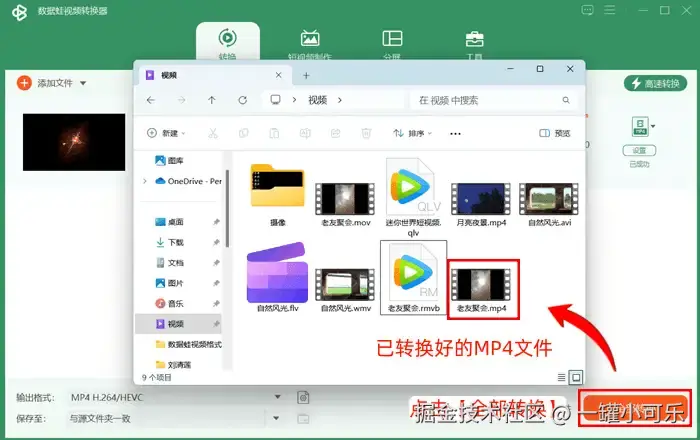Viewport: 700px width, 440px height.
Task: Switch to the 工具 toolbox tab
Action: pos(474,39)
